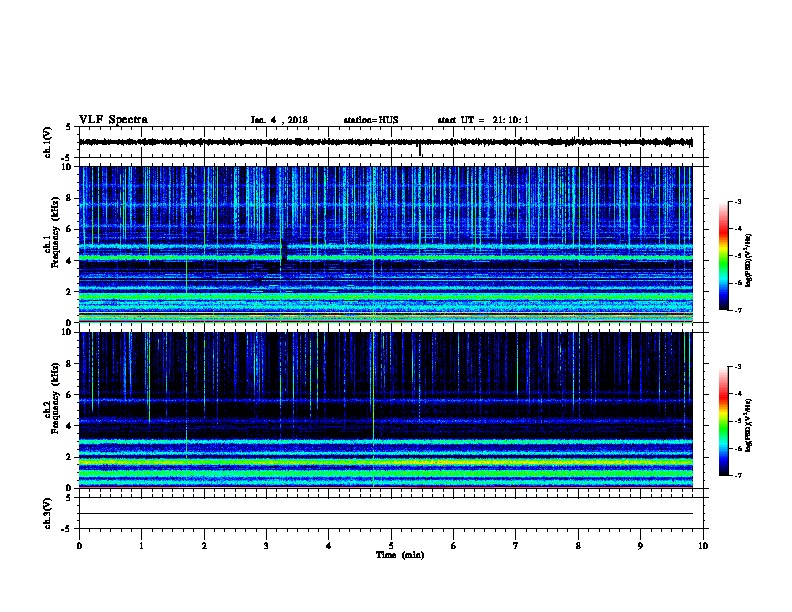Click the ch.2 "Frequency (kHz)" axis label
792x612 pixels.
click(x=55, y=398)
